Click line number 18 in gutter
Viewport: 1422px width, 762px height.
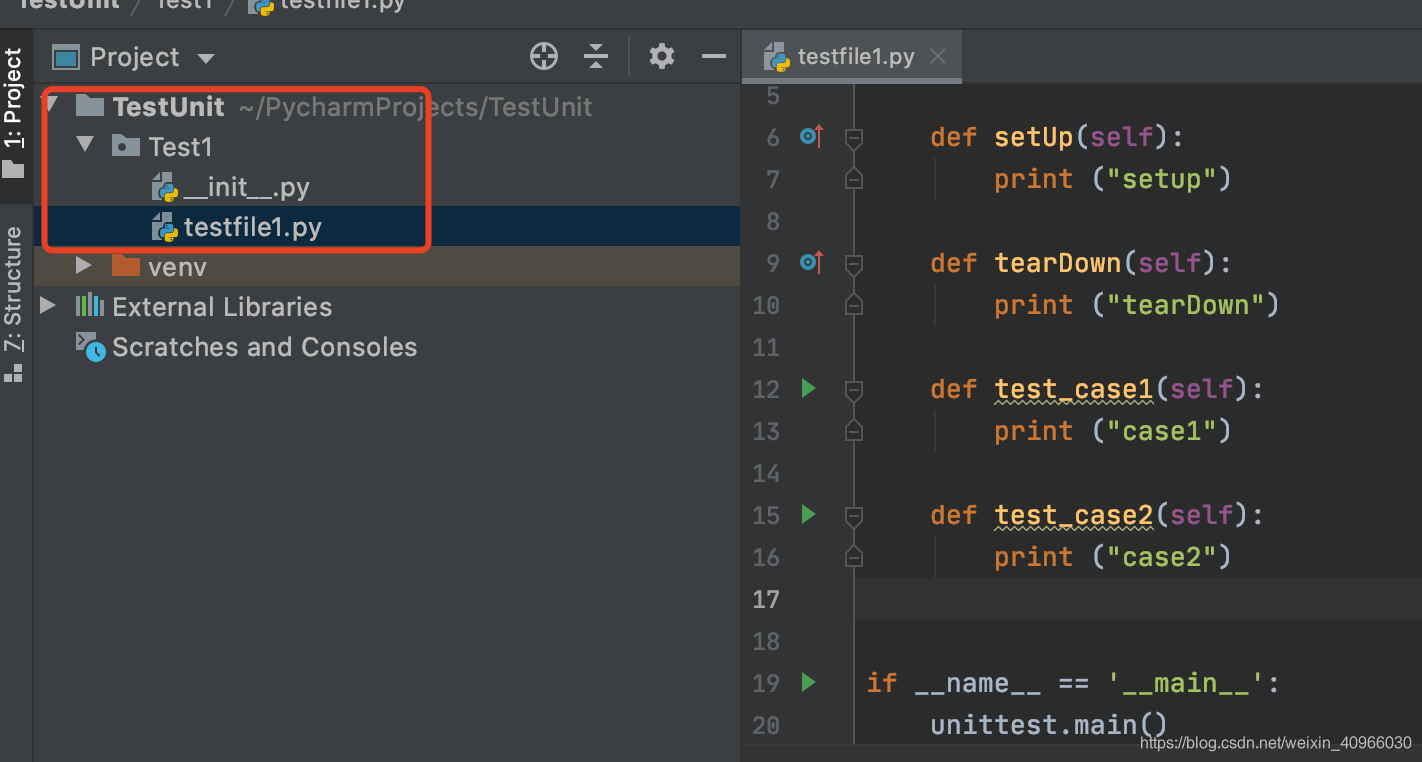click(766, 641)
